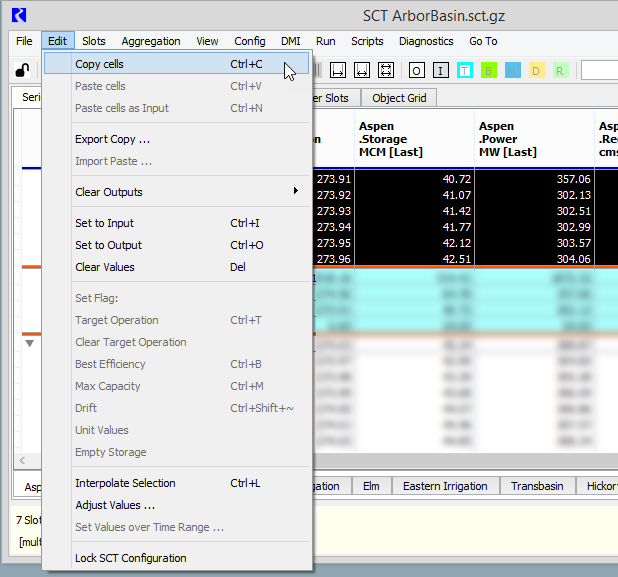The width and height of the screenshot is (618, 577).
Task: Click the yellow D flag button
Action: coord(536,70)
